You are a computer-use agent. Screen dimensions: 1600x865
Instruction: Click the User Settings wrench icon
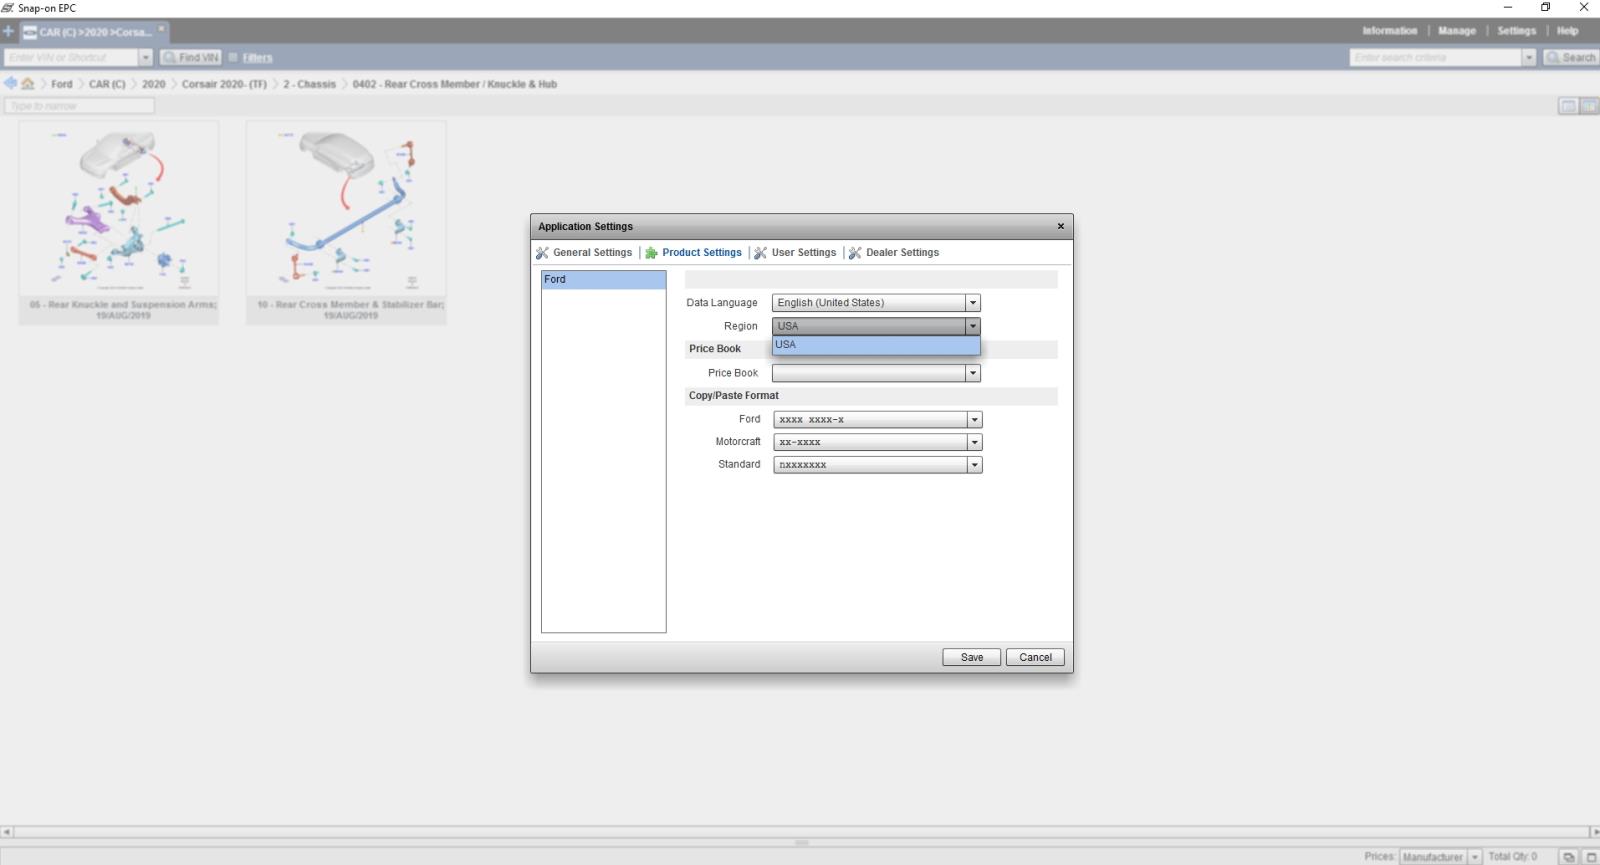tap(760, 253)
